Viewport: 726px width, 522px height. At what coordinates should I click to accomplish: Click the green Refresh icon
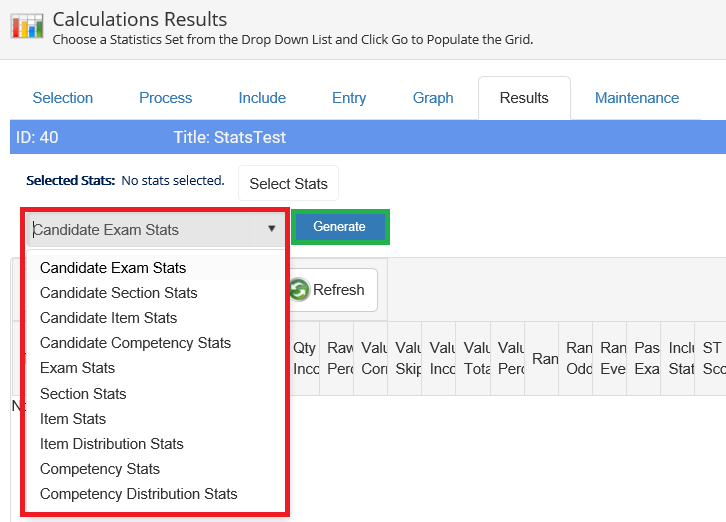299,290
